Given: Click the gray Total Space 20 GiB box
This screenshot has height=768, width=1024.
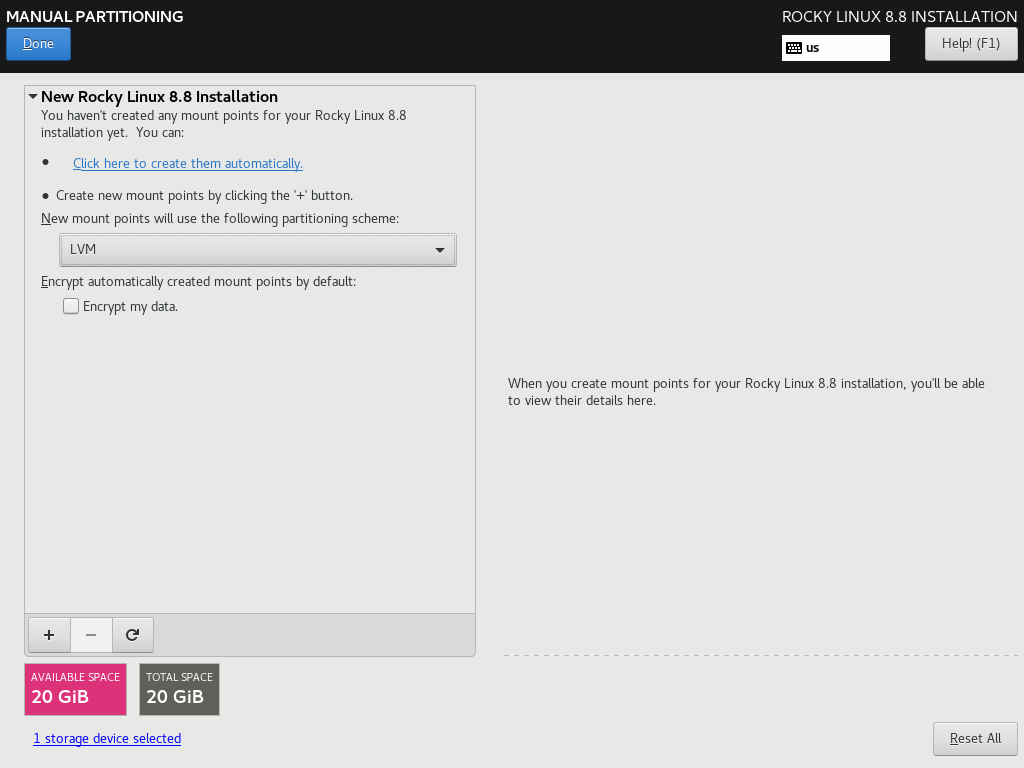Looking at the screenshot, I should [180, 689].
